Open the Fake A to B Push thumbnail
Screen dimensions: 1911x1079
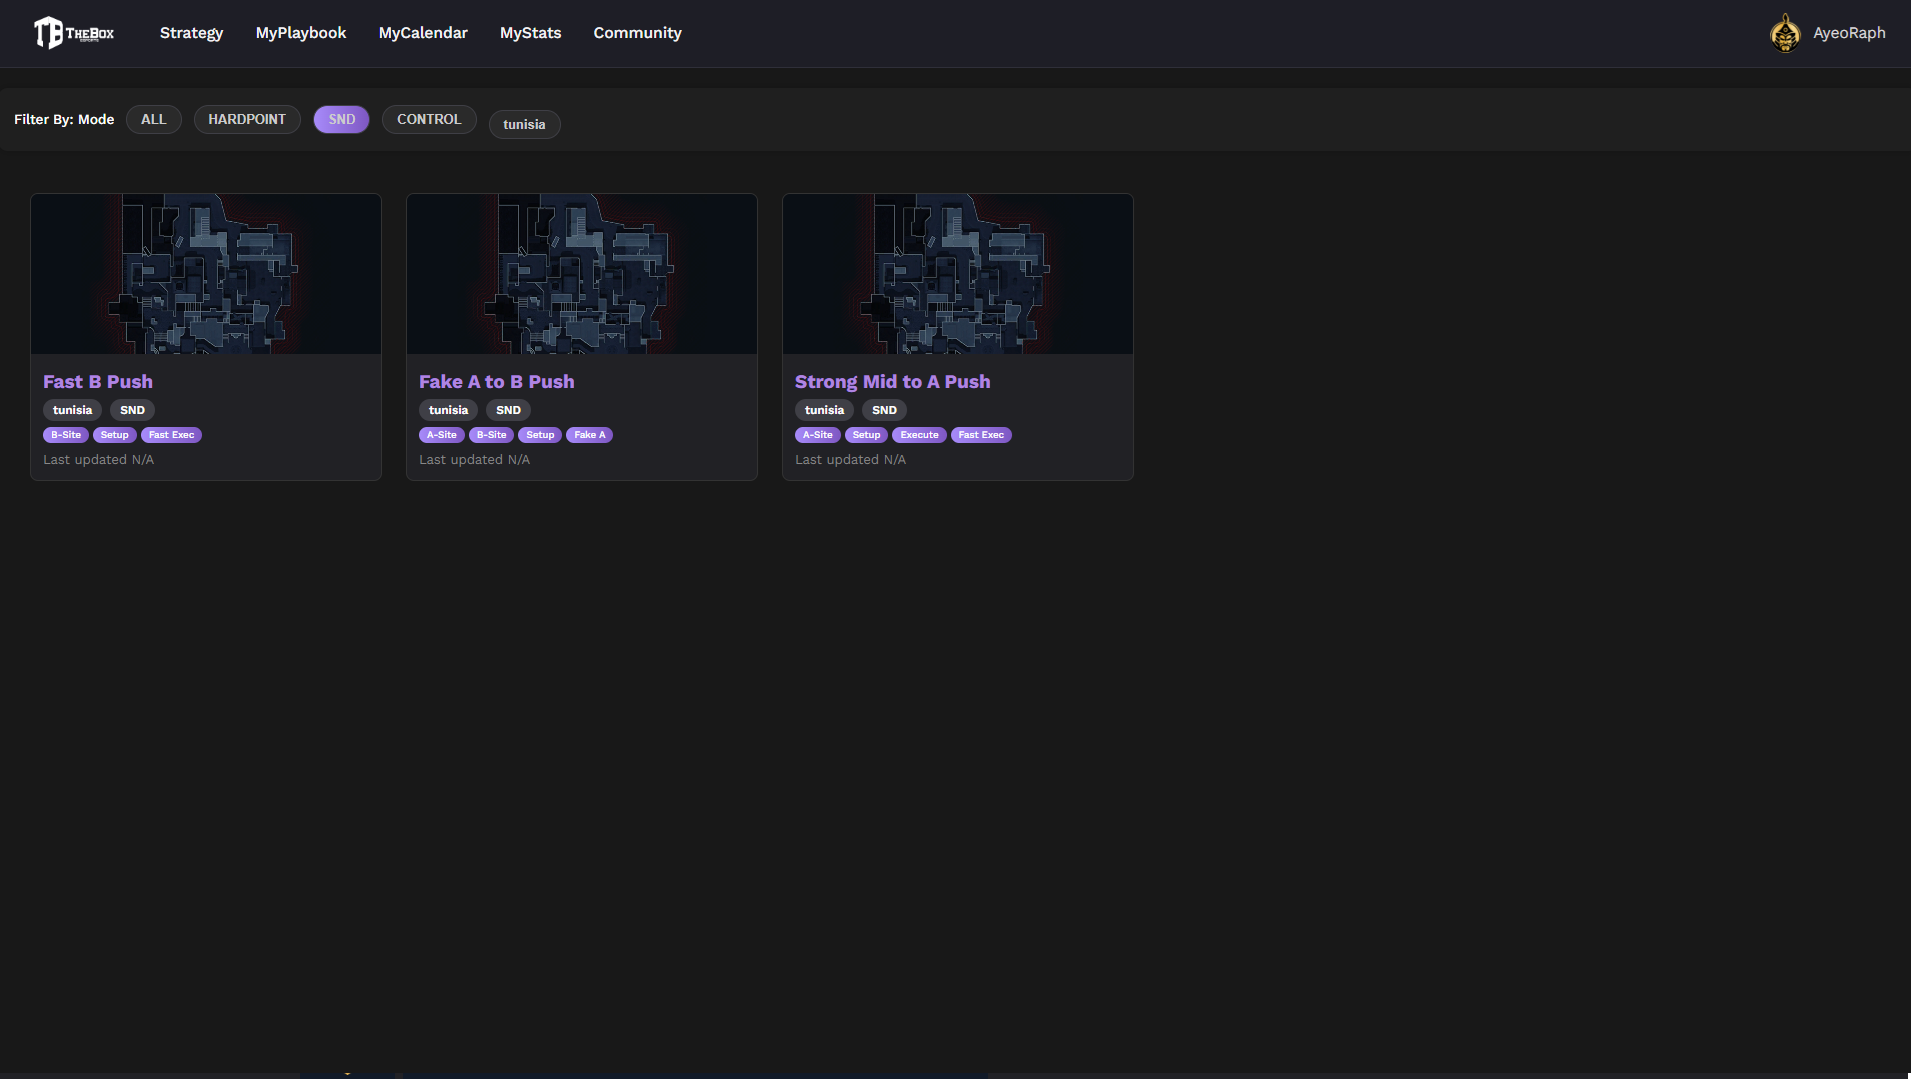pos(582,273)
